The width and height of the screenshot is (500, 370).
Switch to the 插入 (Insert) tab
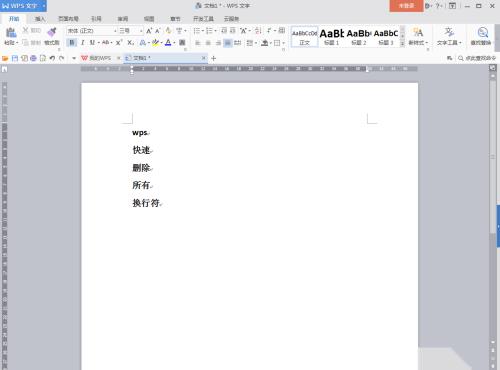click(x=40, y=19)
